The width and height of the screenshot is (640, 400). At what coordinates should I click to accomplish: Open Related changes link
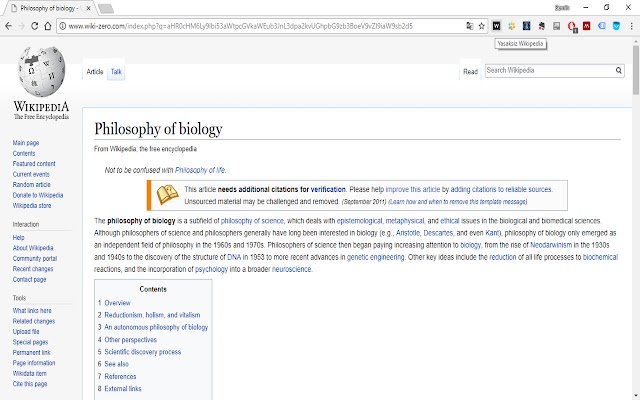point(33,321)
